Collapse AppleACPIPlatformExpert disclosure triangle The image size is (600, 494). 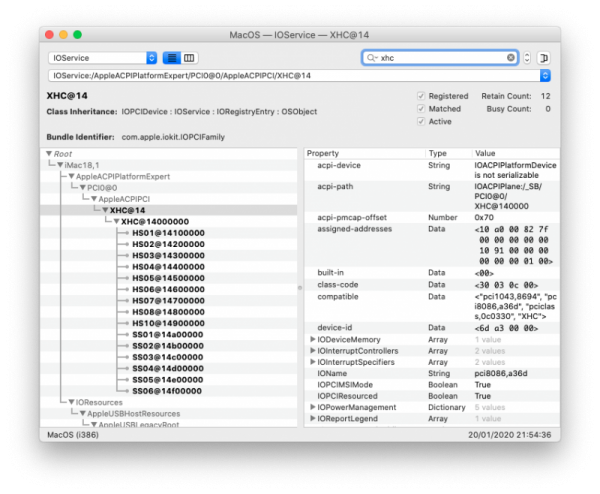(x=71, y=176)
